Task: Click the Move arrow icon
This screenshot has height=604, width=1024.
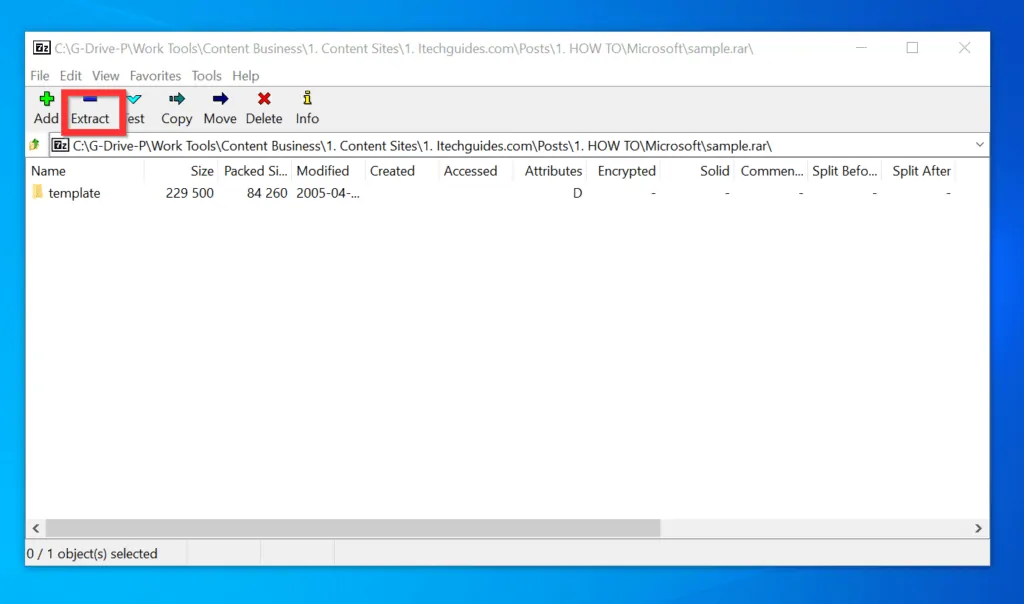Action: (x=220, y=100)
